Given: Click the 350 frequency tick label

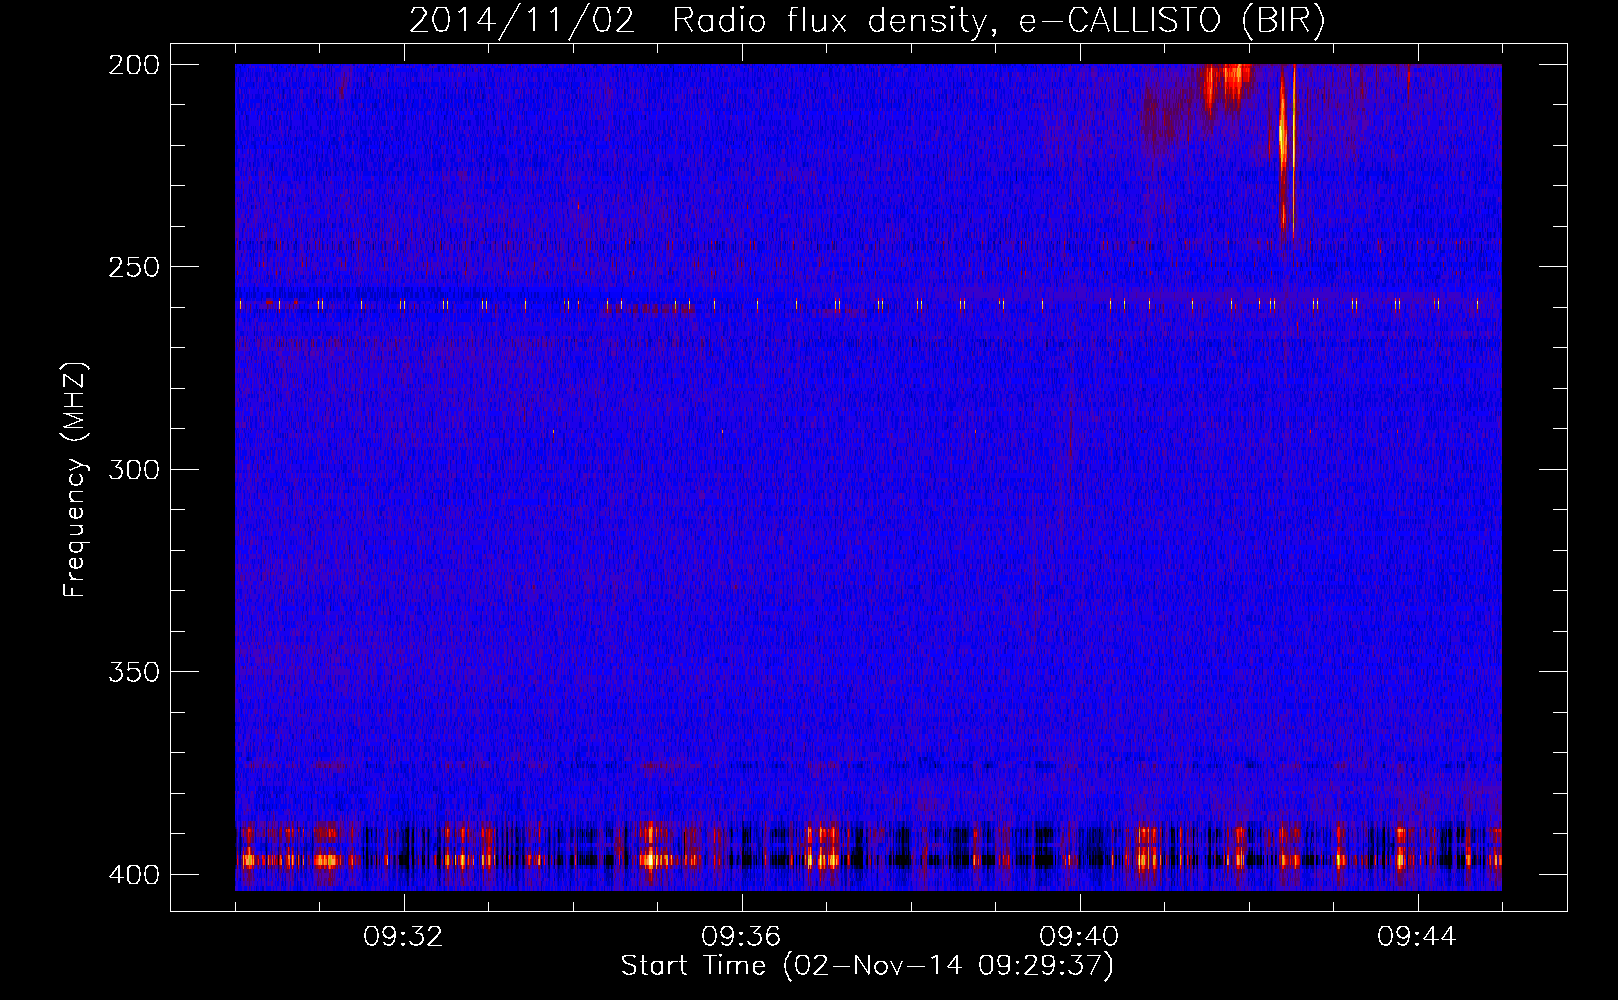Looking at the screenshot, I should (133, 671).
